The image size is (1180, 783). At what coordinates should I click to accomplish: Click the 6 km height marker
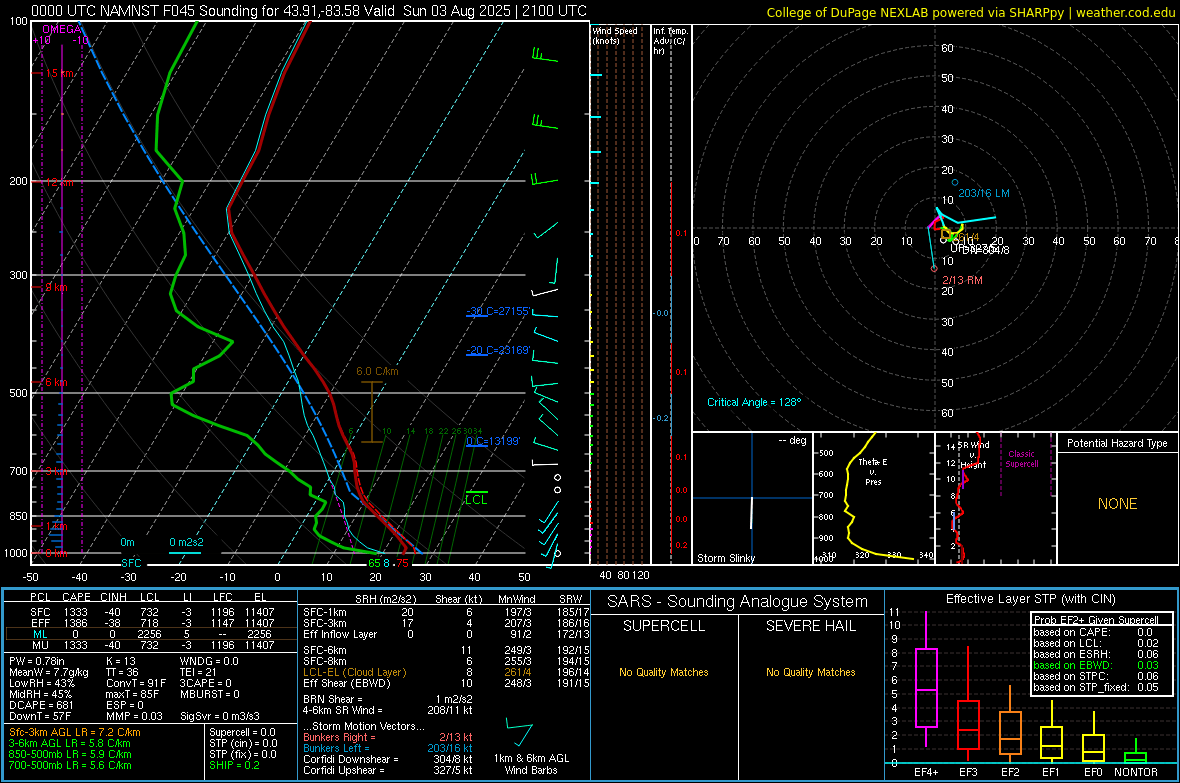56,382
